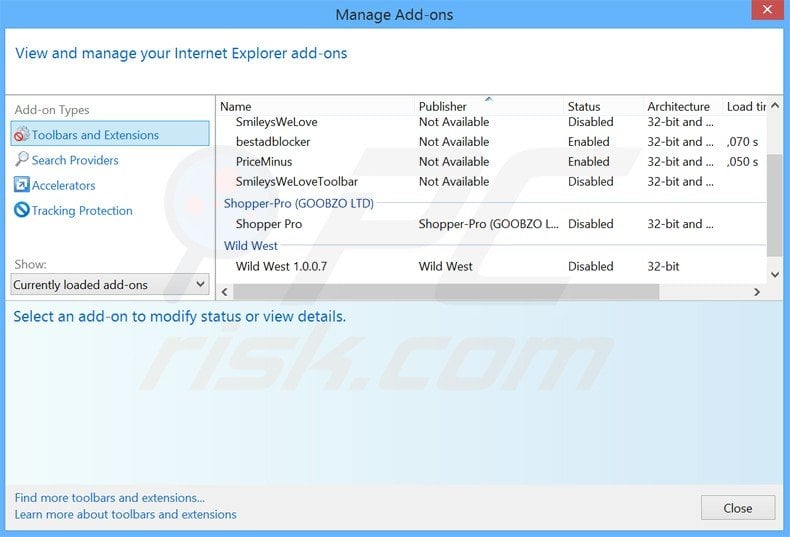Click horizontal scroll left arrow
790x537 pixels.
click(x=225, y=292)
